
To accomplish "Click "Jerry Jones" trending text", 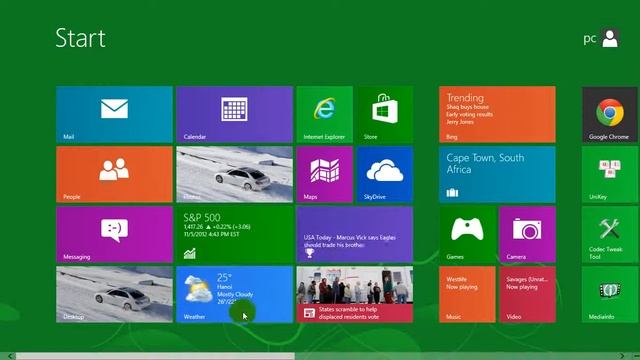I will coord(460,122).
